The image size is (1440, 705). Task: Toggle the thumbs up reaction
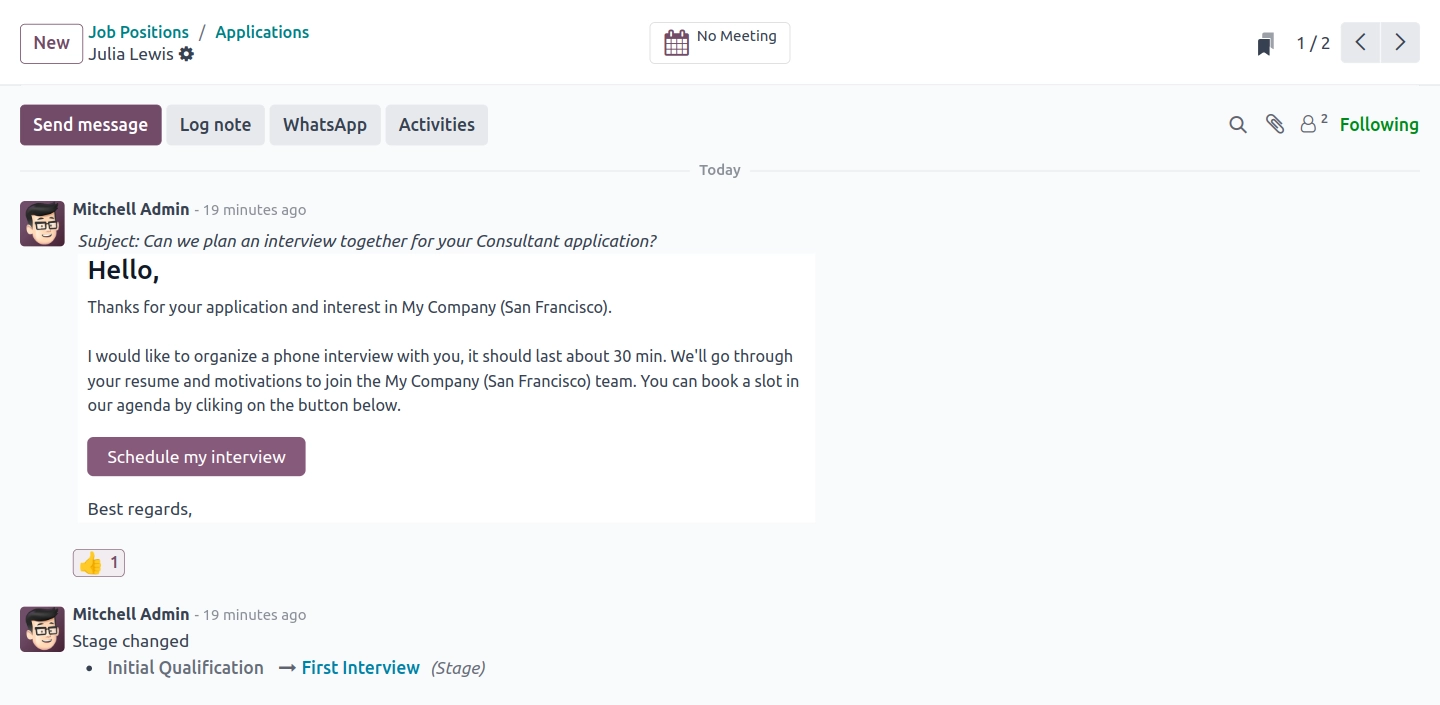99,563
